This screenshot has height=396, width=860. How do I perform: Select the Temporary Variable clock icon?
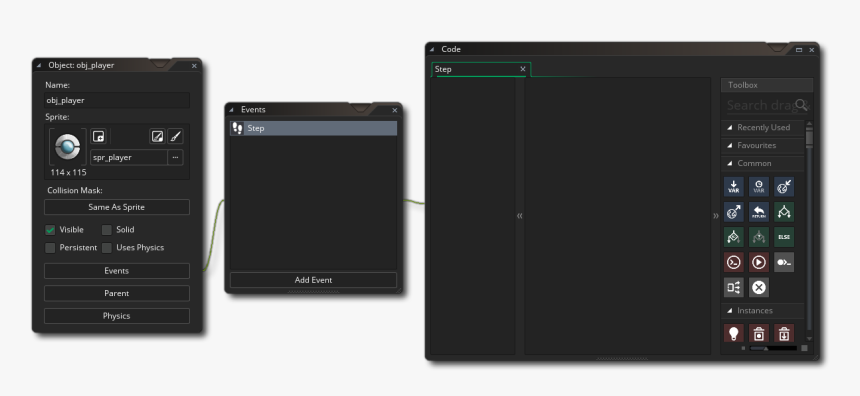point(759,187)
